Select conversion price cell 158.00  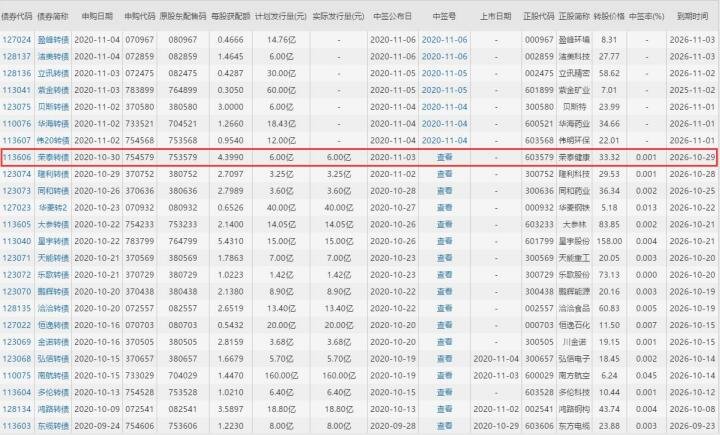tap(609, 241)
